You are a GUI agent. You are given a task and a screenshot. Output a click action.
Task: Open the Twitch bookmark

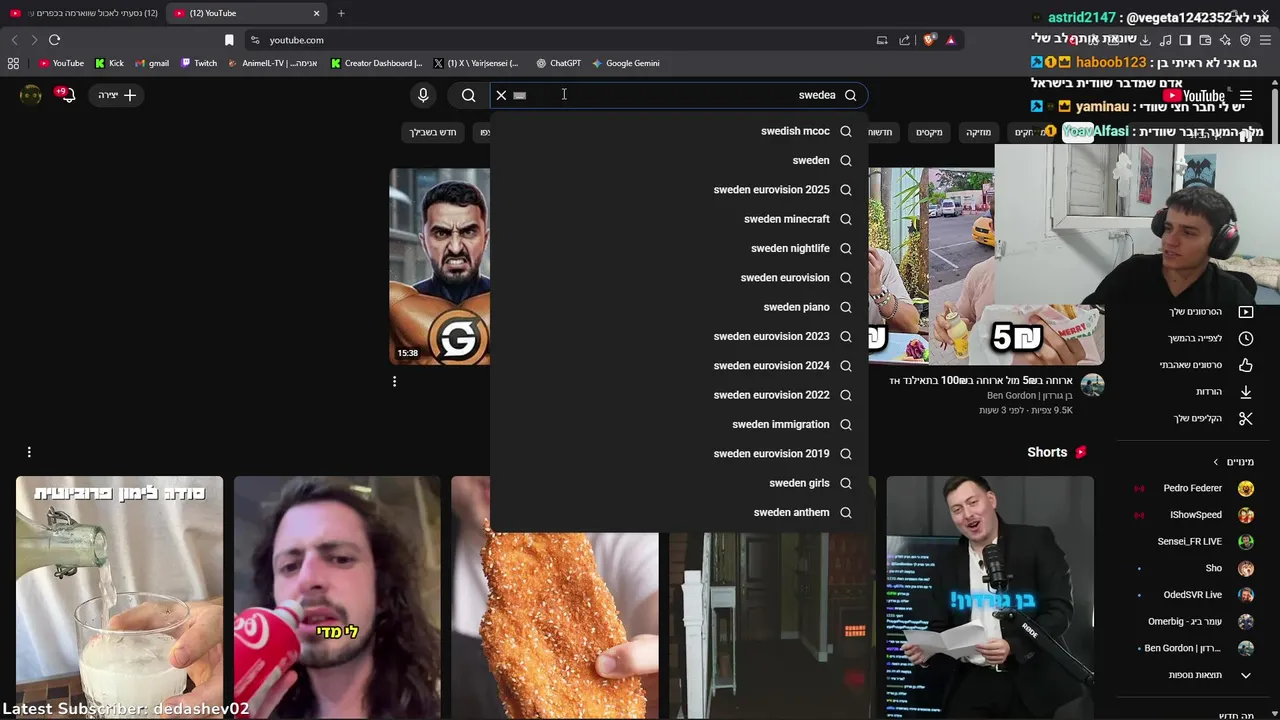coord(199,63)
